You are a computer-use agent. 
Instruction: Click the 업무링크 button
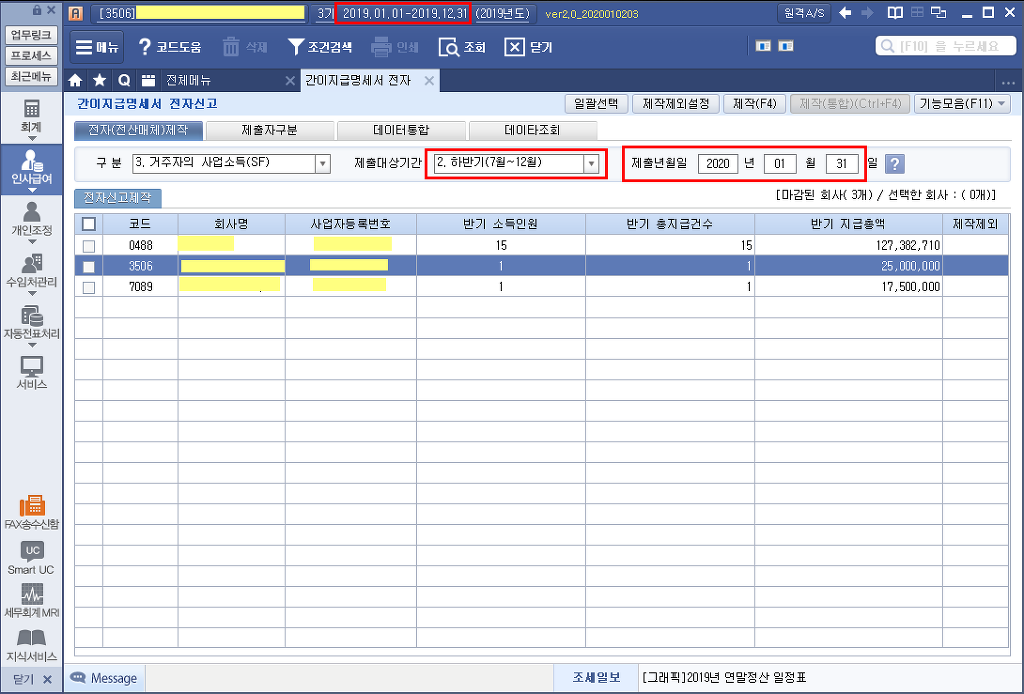tap(31, 35)
